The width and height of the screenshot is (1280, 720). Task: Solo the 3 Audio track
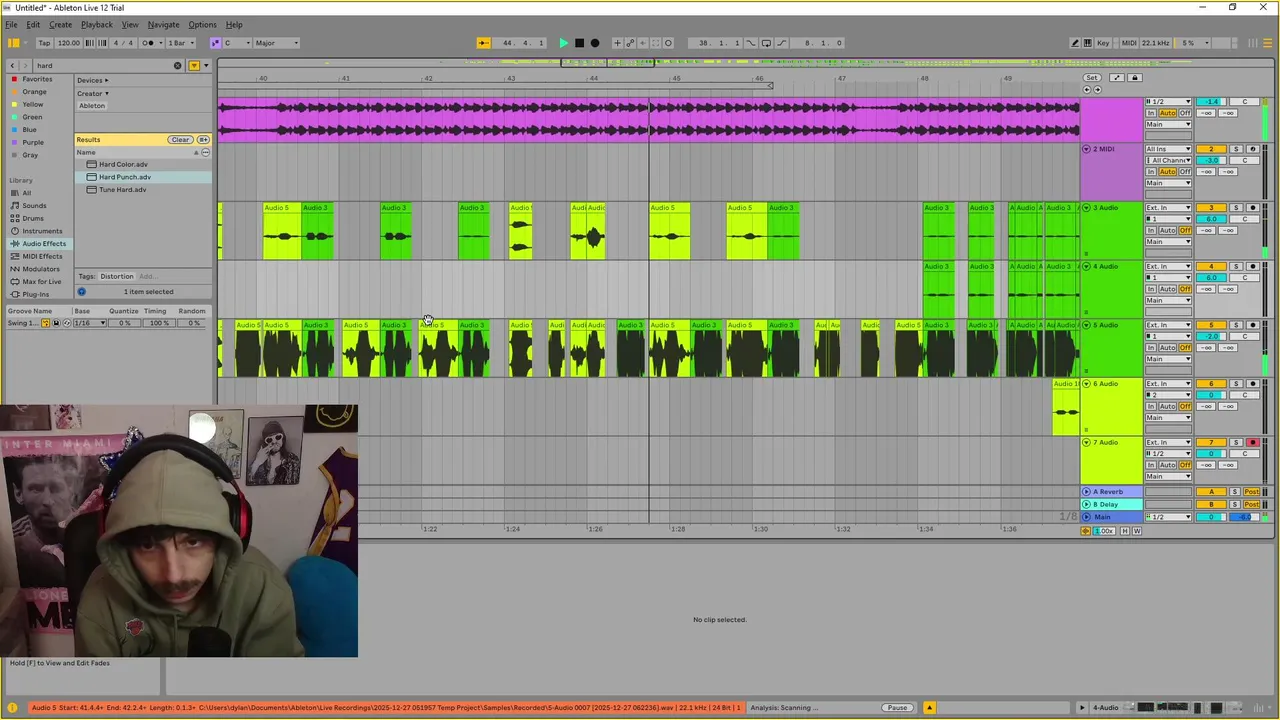tap(1236, 208)
